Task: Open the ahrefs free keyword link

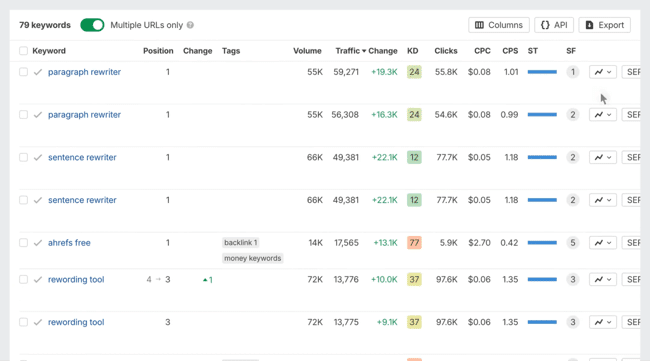Action: (69, 243)
